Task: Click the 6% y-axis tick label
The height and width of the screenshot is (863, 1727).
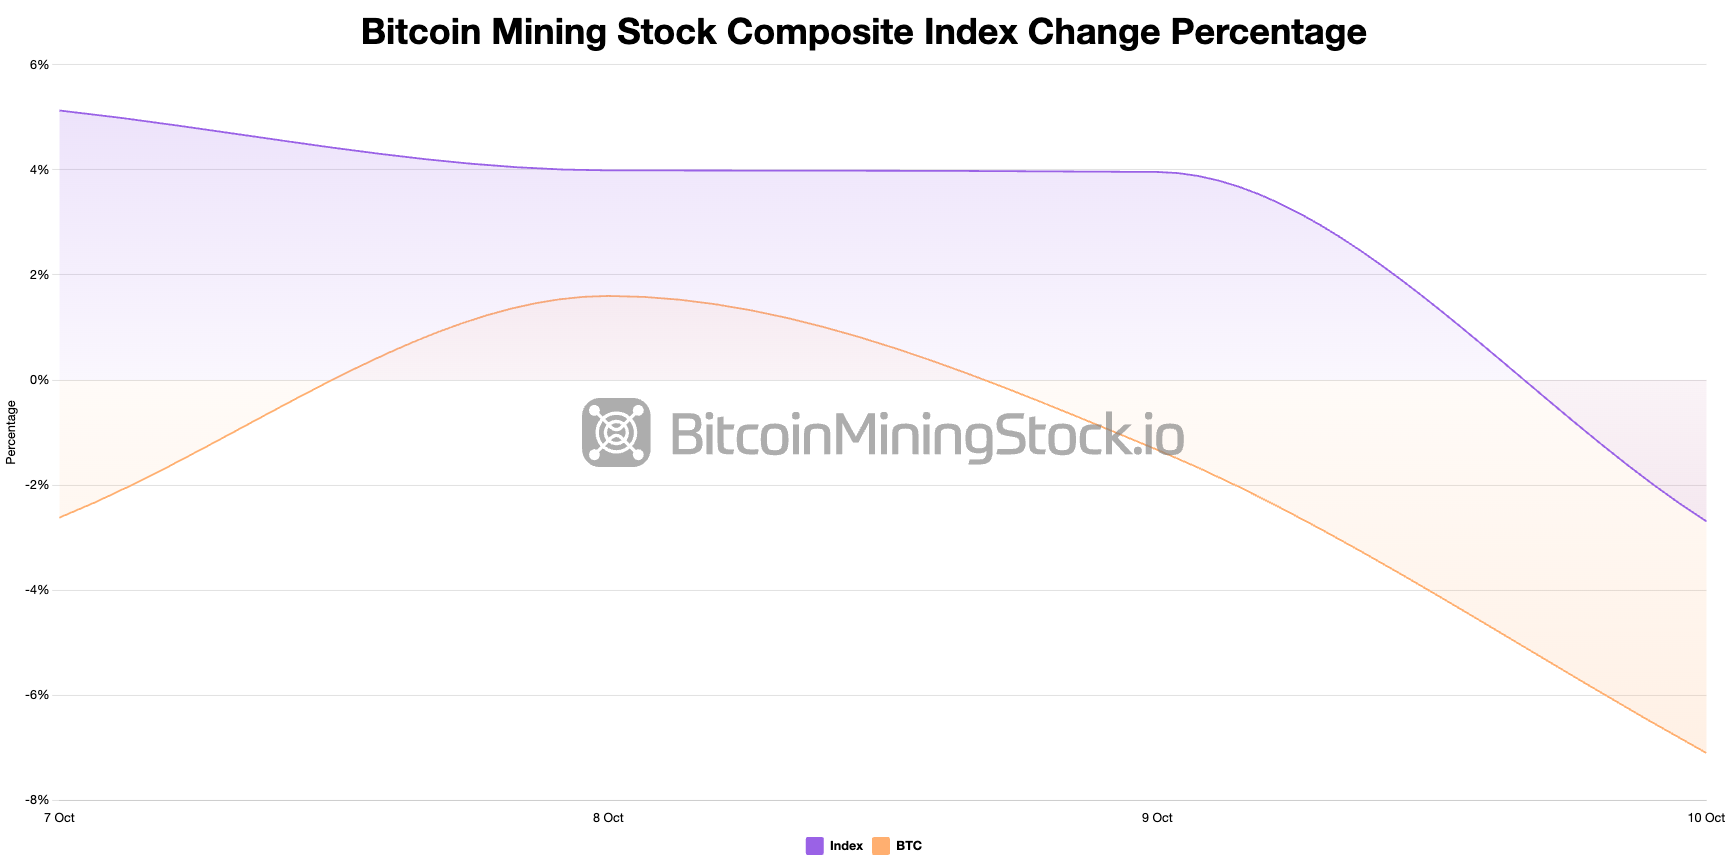Action: [39, 65]
